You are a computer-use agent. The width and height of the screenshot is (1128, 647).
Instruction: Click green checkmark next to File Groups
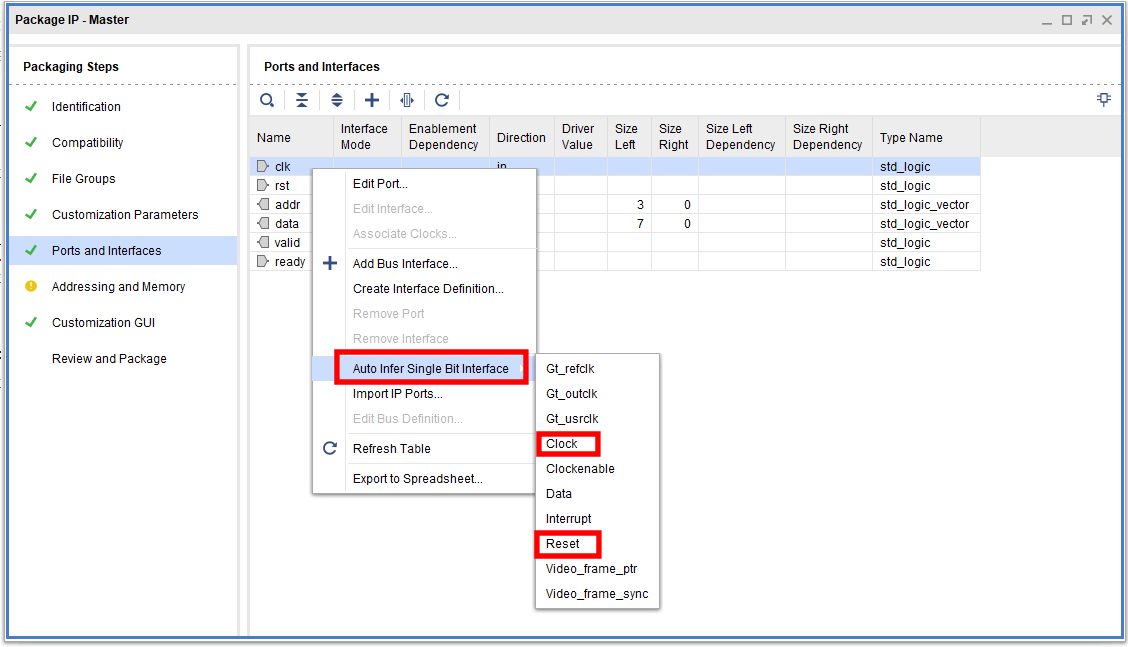tap(31, 178)
